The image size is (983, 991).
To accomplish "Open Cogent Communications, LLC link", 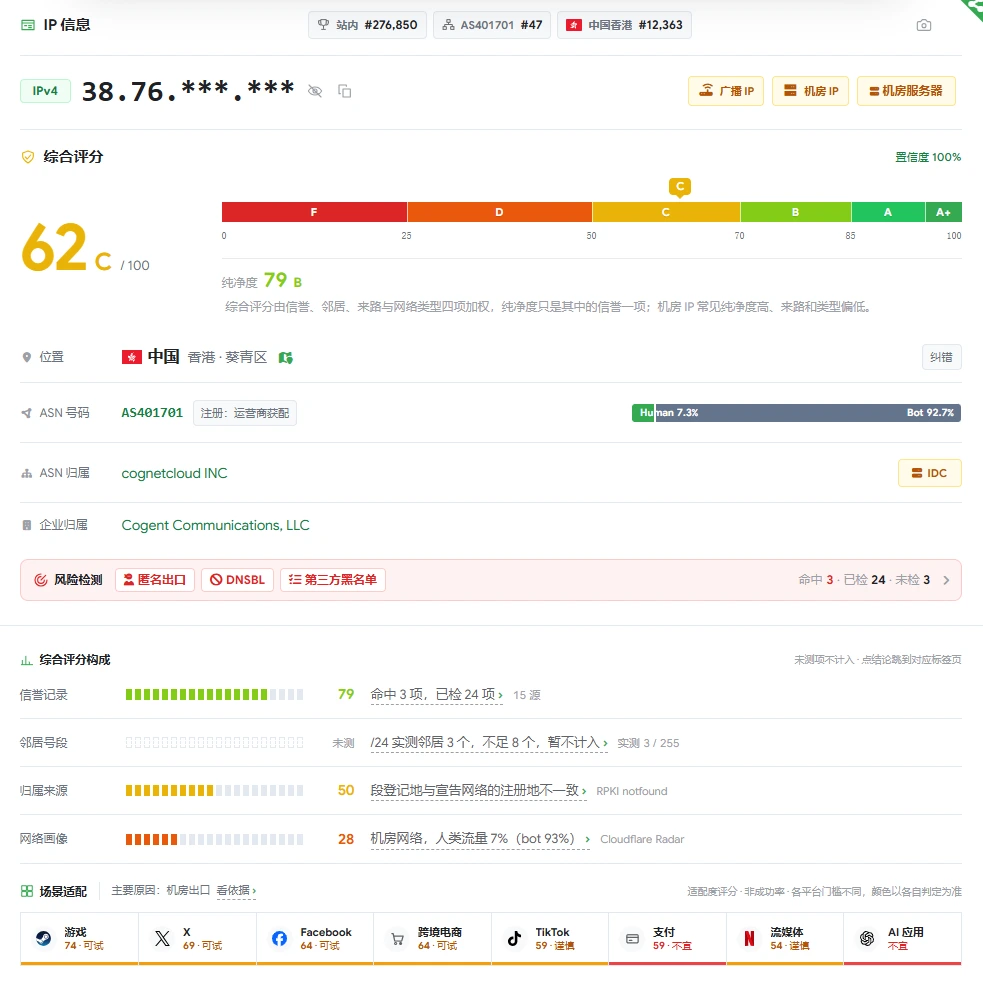I will coord(216,525).
